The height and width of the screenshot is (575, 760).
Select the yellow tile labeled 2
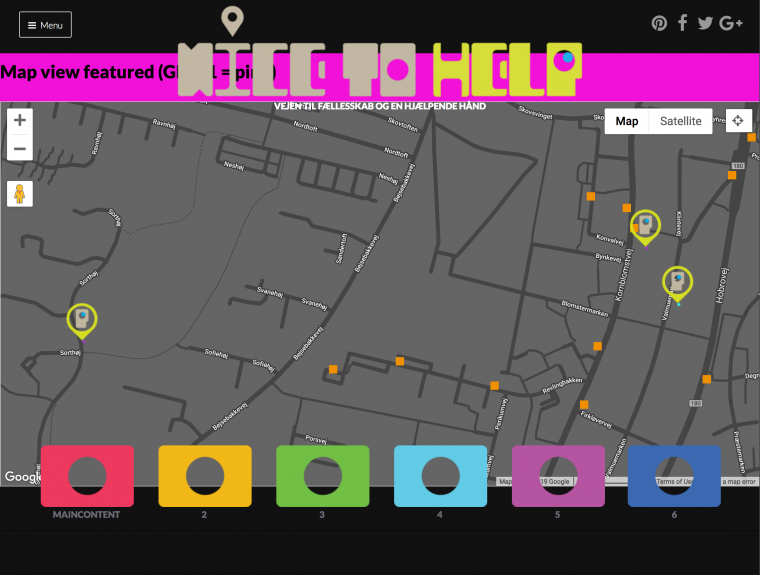coord(205,476)
